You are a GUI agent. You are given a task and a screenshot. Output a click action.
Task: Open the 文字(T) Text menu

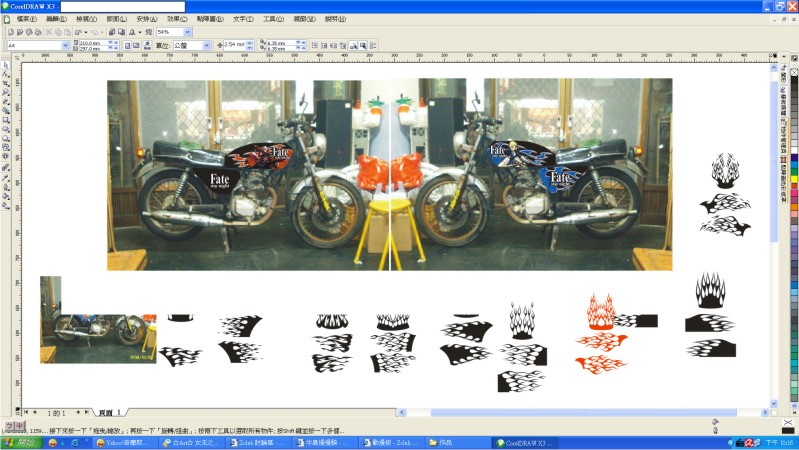[243, 19]
